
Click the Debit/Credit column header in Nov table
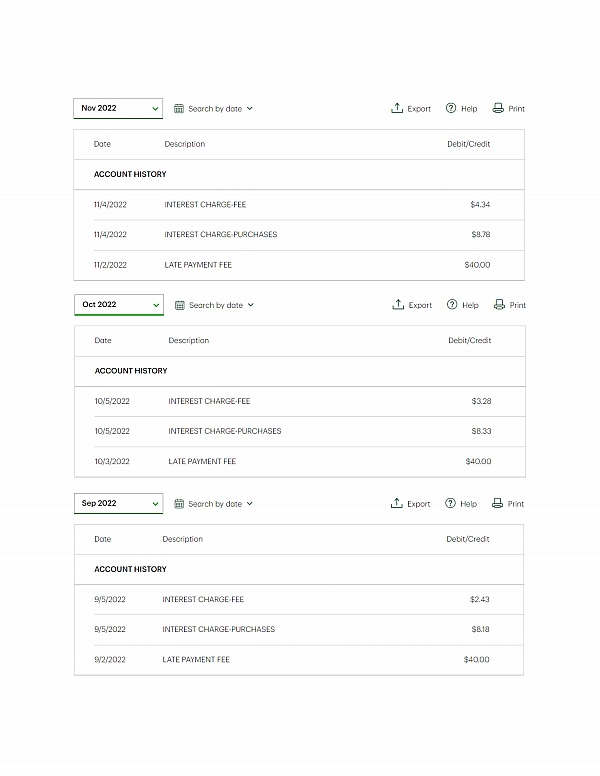(x=468, y=144)
